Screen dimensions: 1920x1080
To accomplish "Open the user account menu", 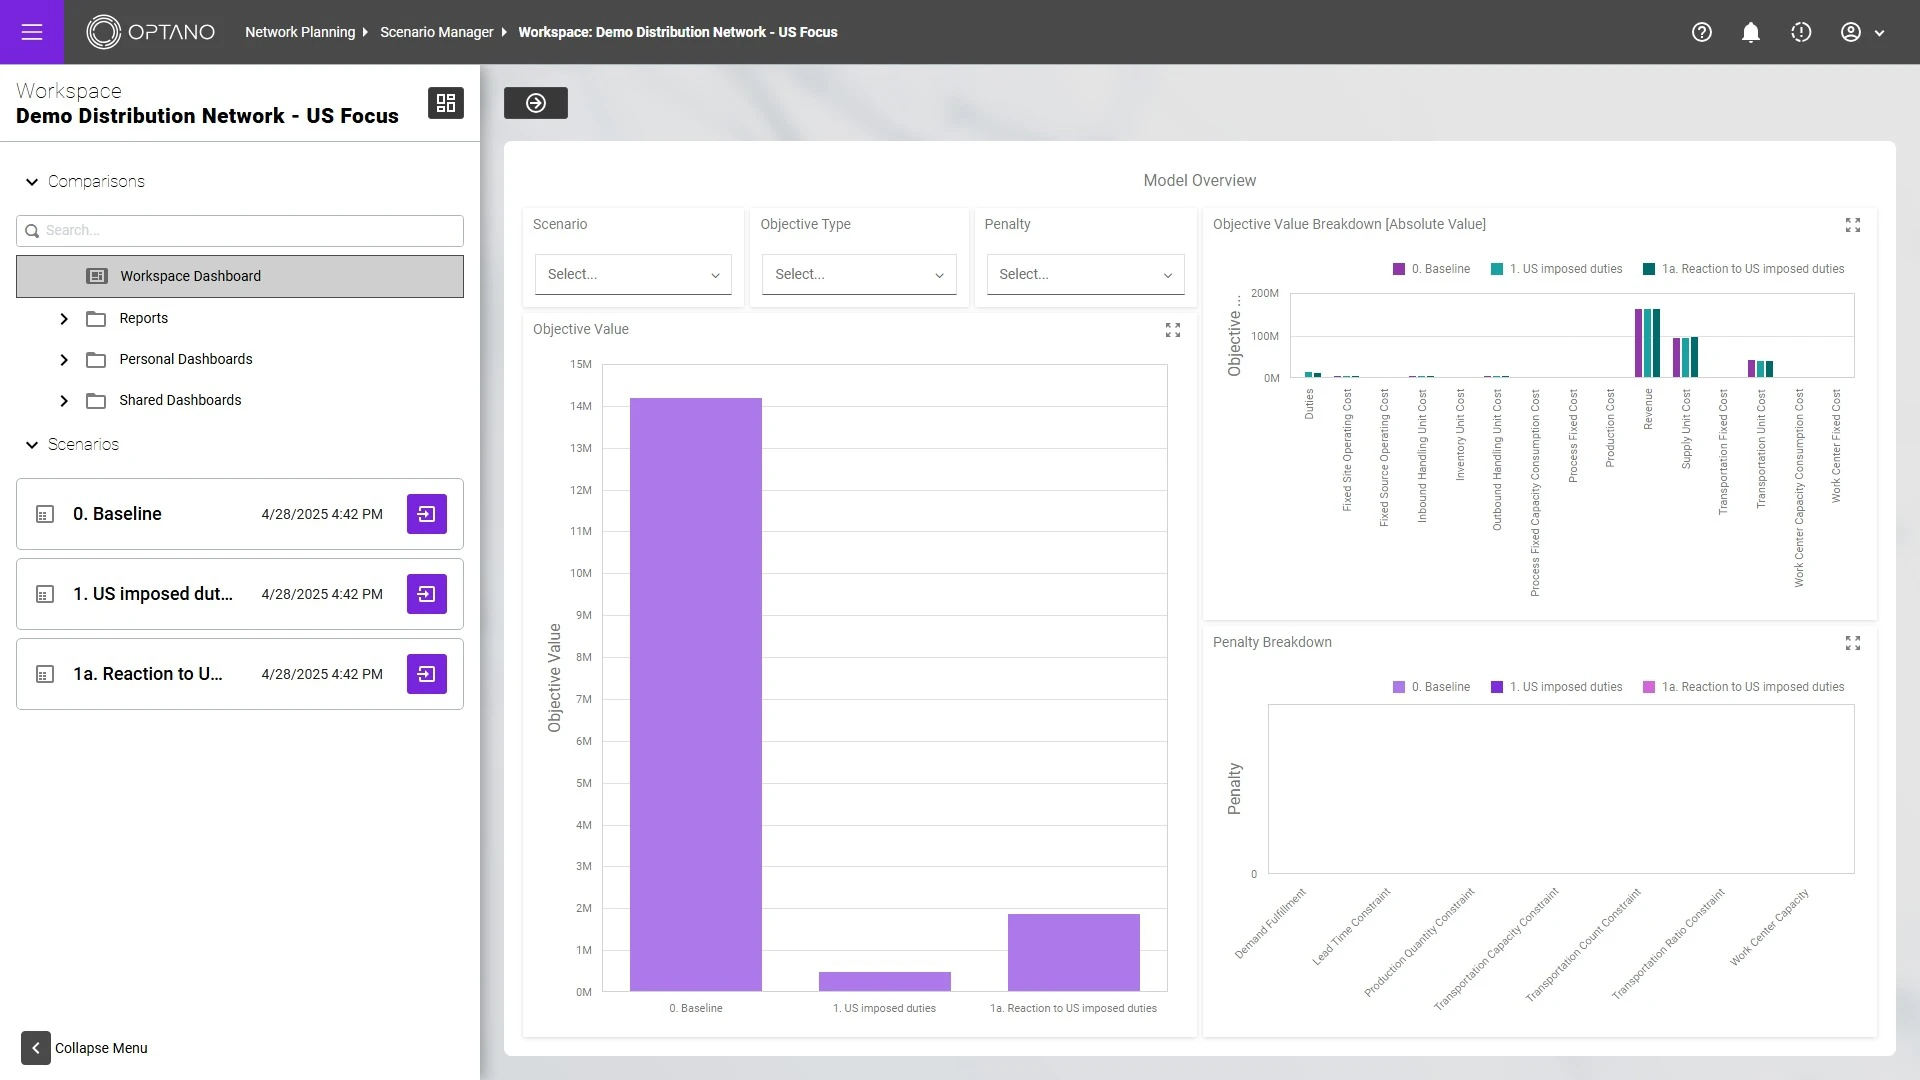I will tap(1851, 32).
